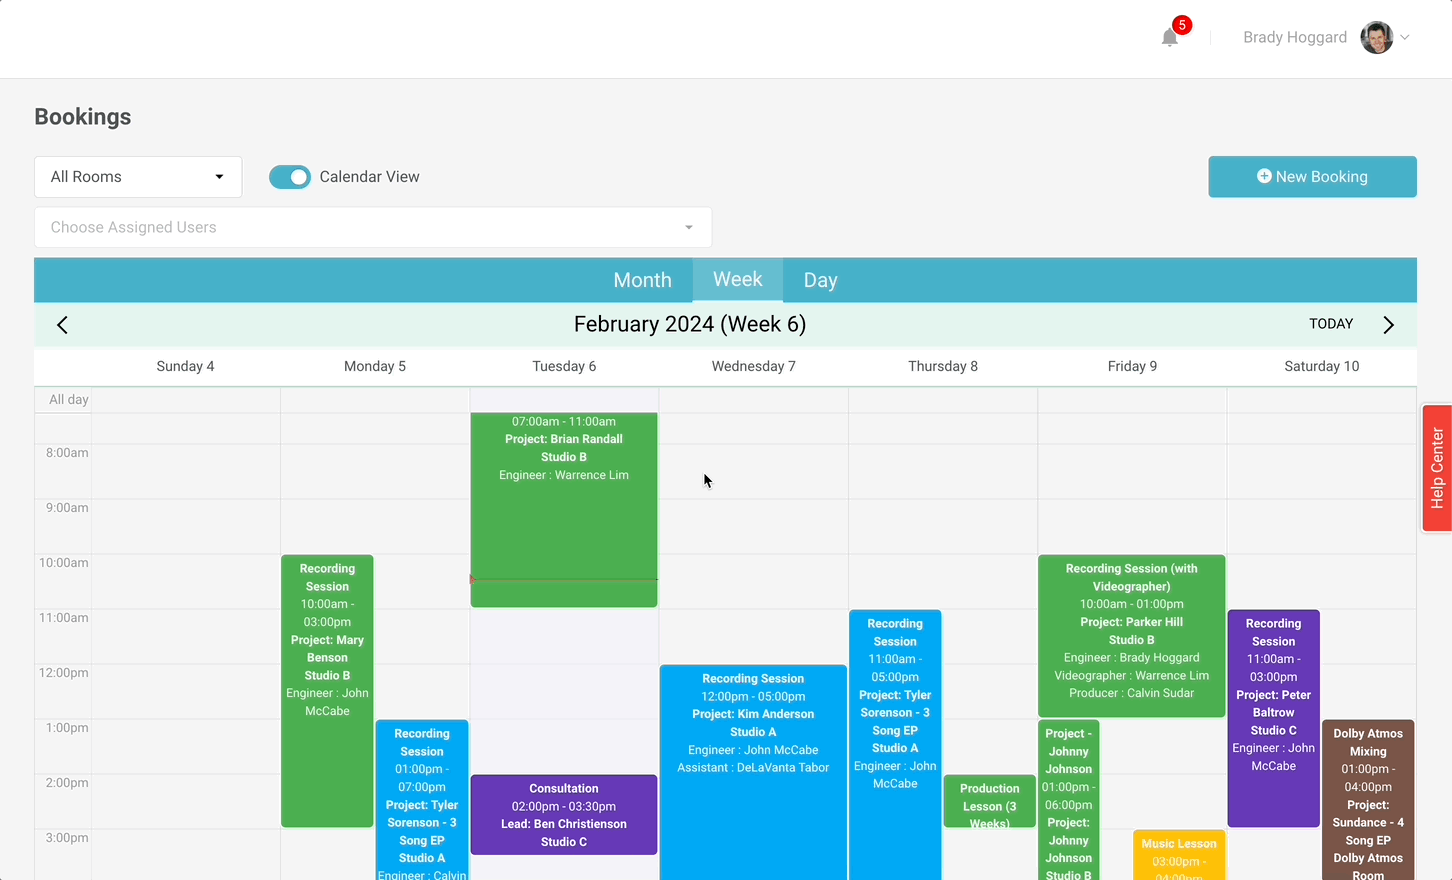Viewport: 1452px width, 880px height.
Task: Click the Friday 9 column header
Action: [x=1132, y=366]
